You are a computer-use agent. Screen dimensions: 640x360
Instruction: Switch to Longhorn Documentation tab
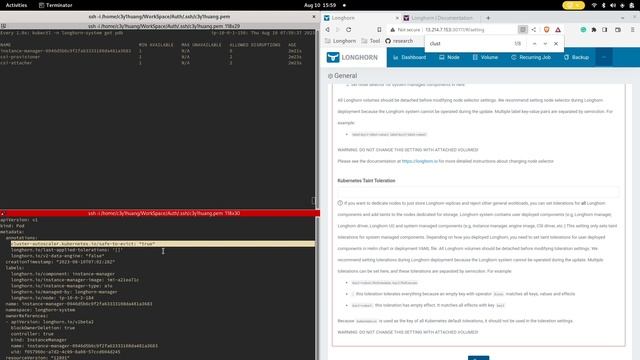coord(442,18)
